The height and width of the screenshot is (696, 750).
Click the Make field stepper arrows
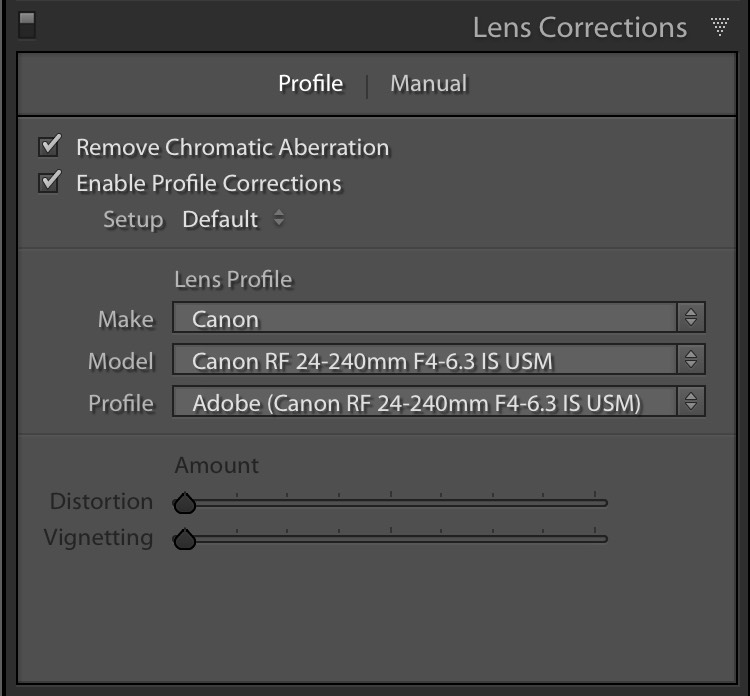click(x=691, y=317)
